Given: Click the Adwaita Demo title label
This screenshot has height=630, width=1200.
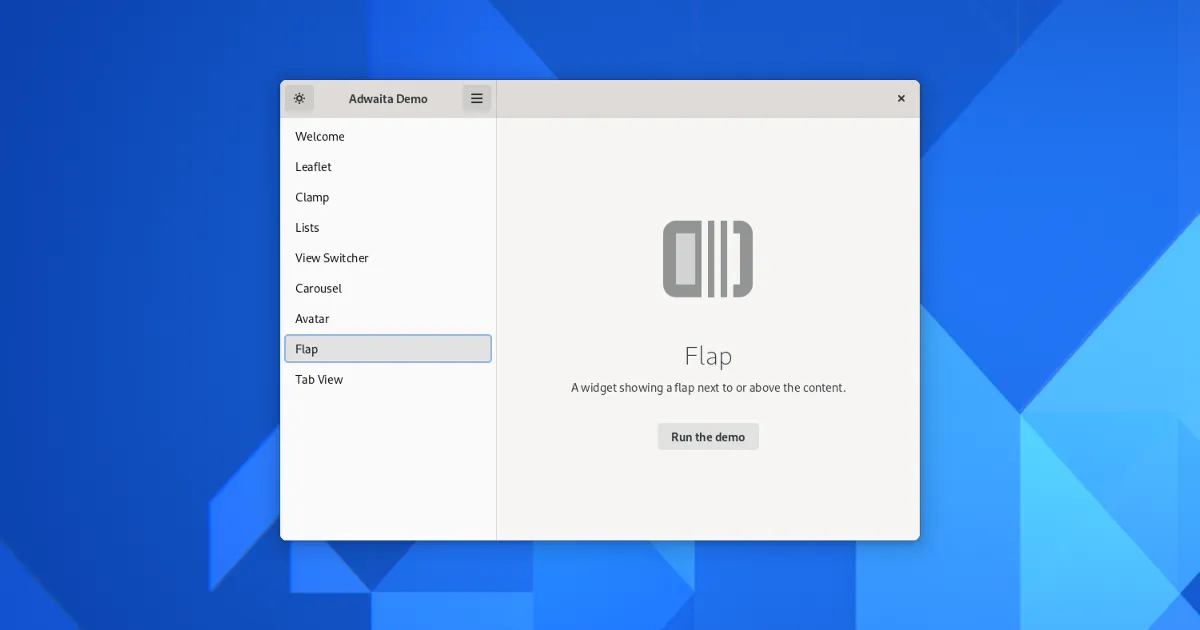Looking at the screenshot, I should click(388, 99).
